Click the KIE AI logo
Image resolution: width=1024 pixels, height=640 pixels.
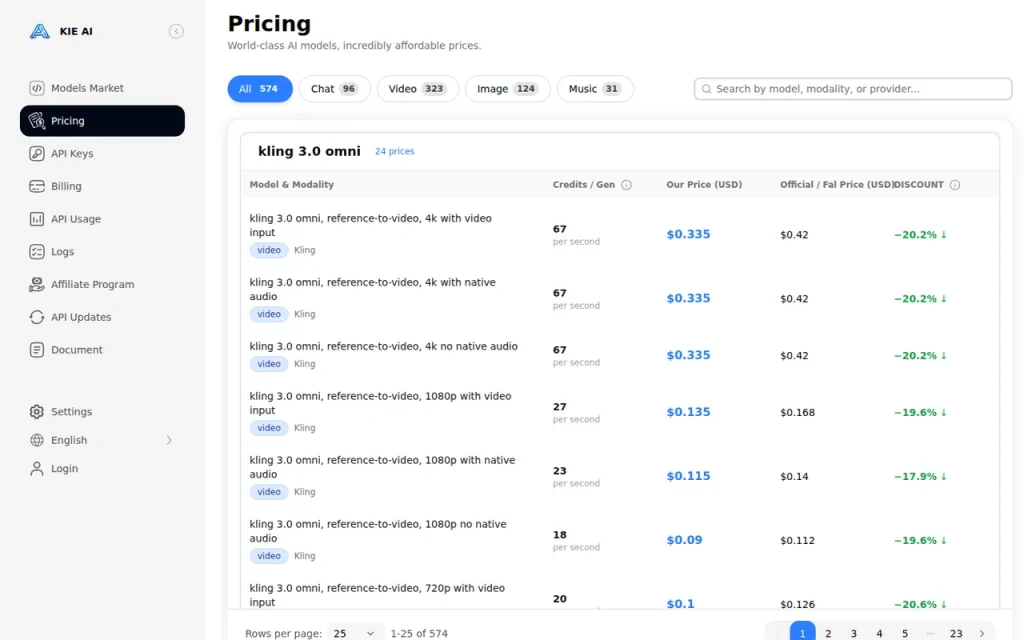pyautogui.click(x=39, y=31)
